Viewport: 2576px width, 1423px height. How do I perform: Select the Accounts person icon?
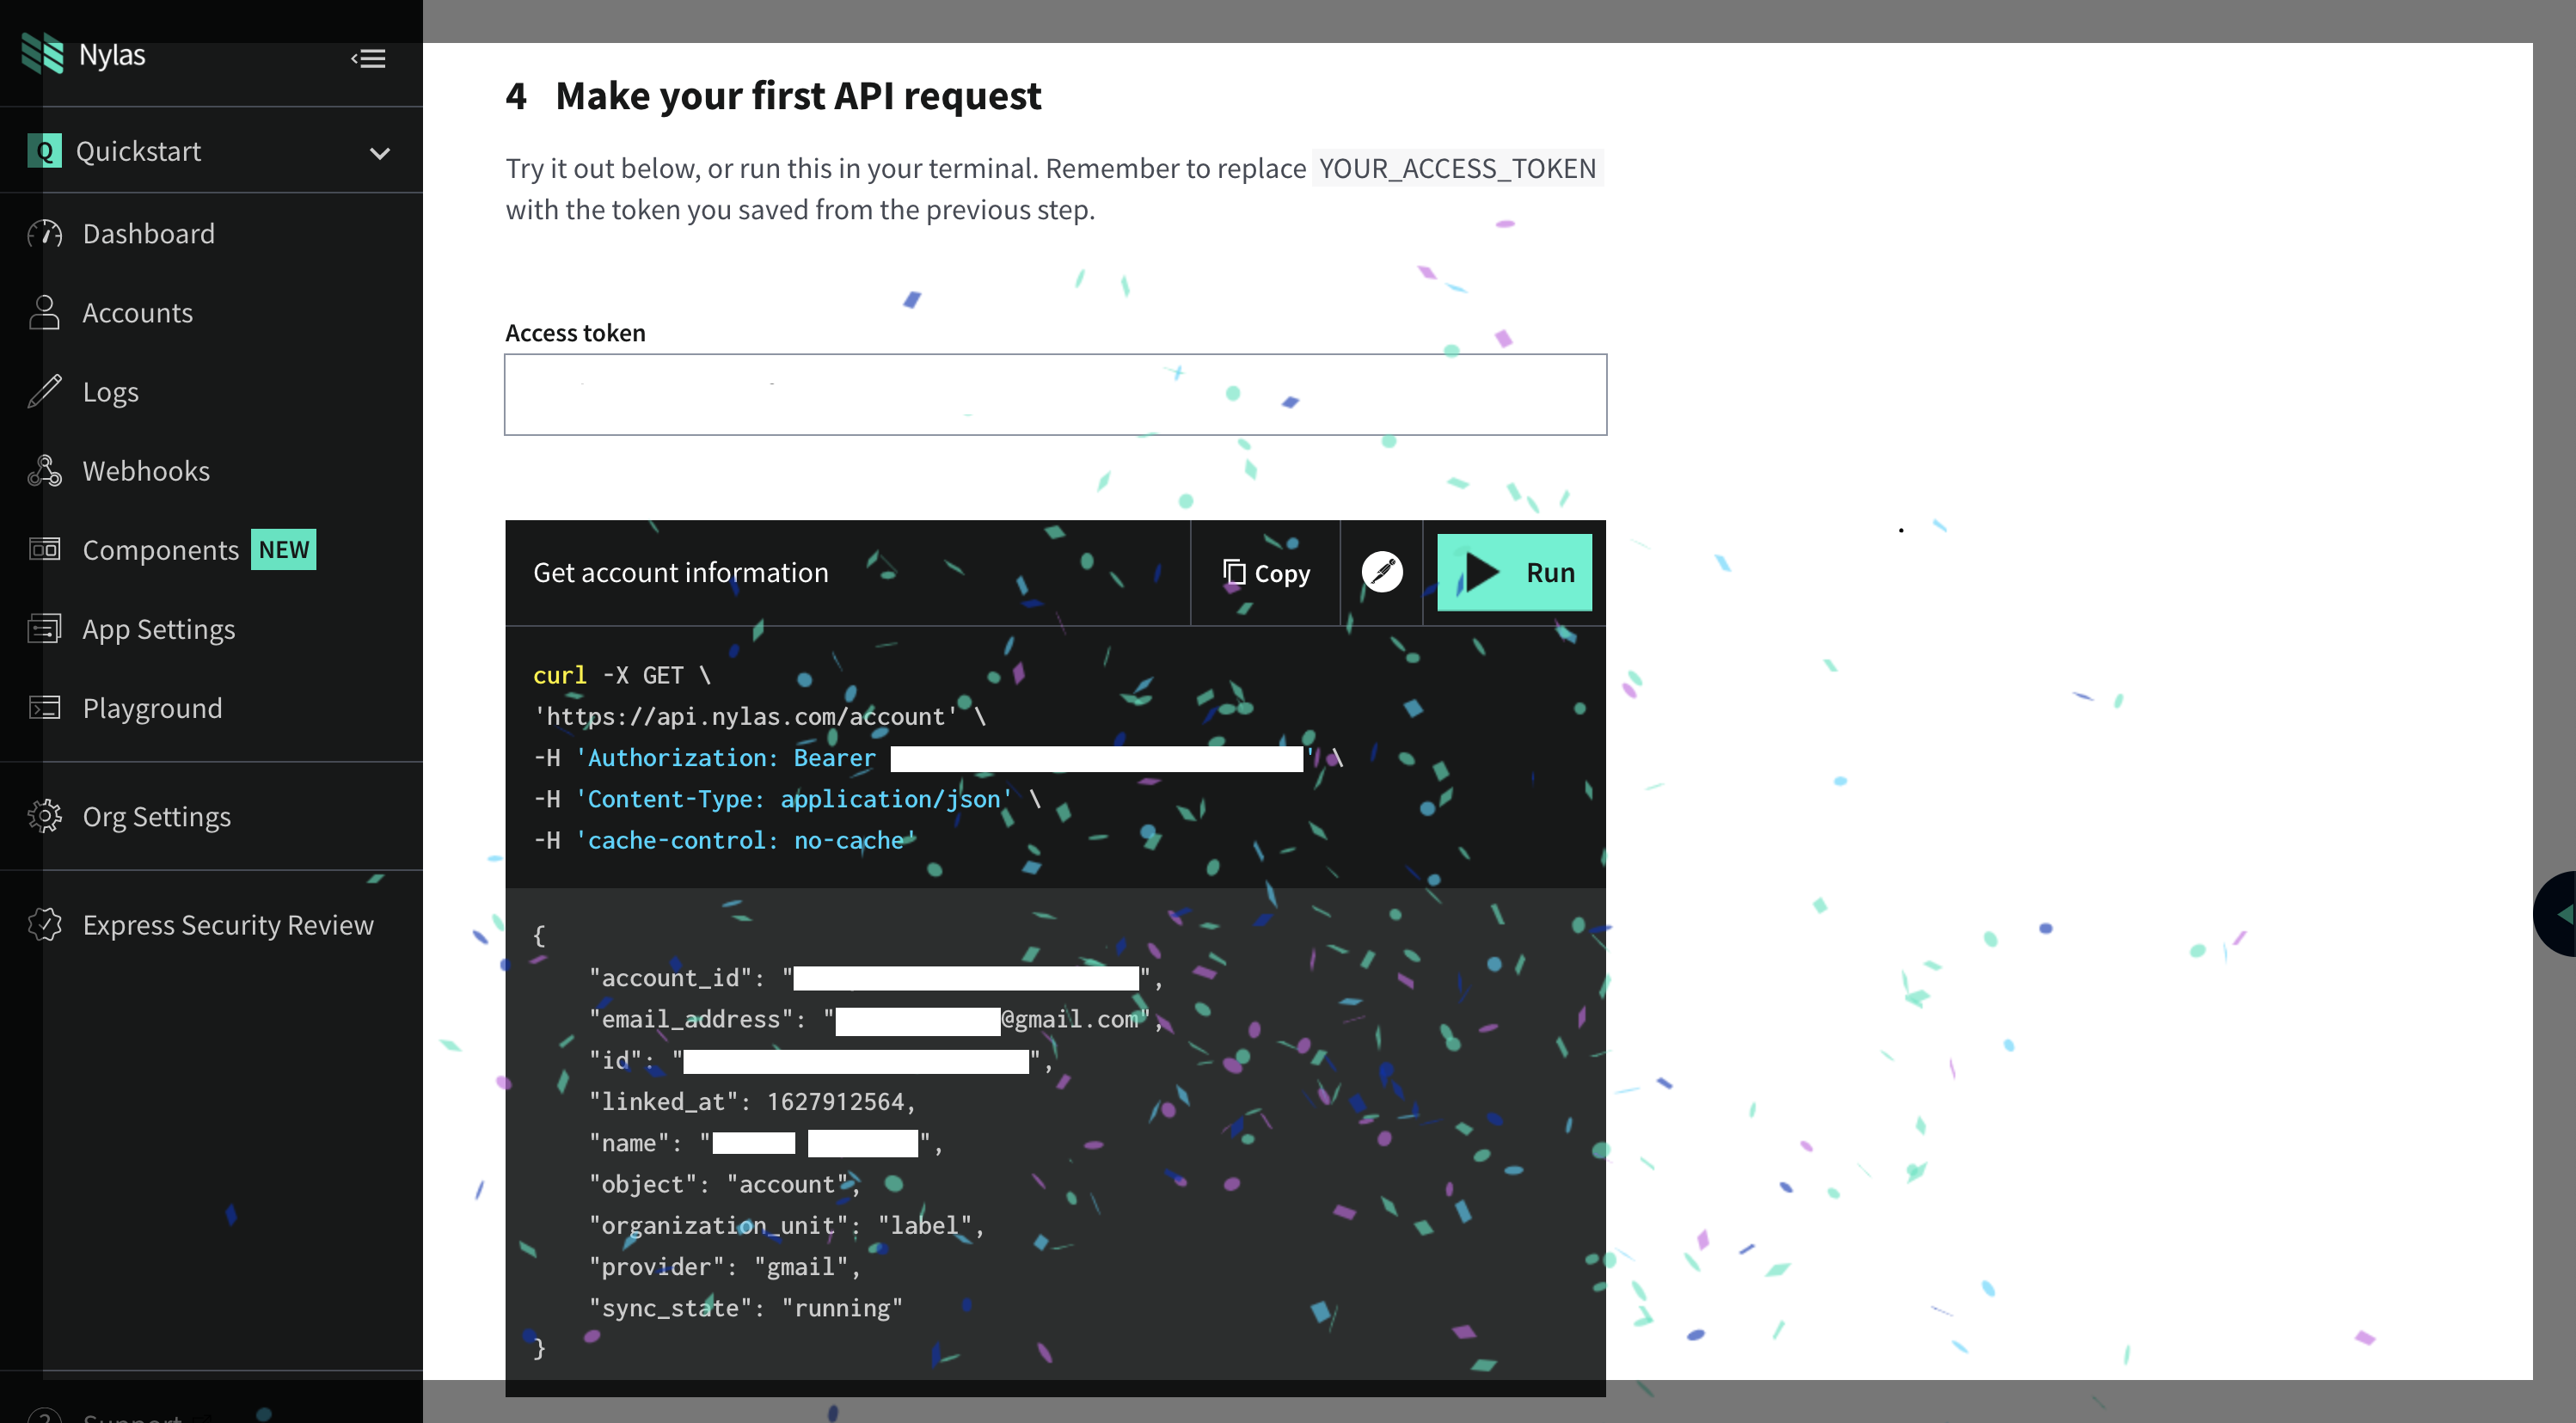click(x=44, y=312)
